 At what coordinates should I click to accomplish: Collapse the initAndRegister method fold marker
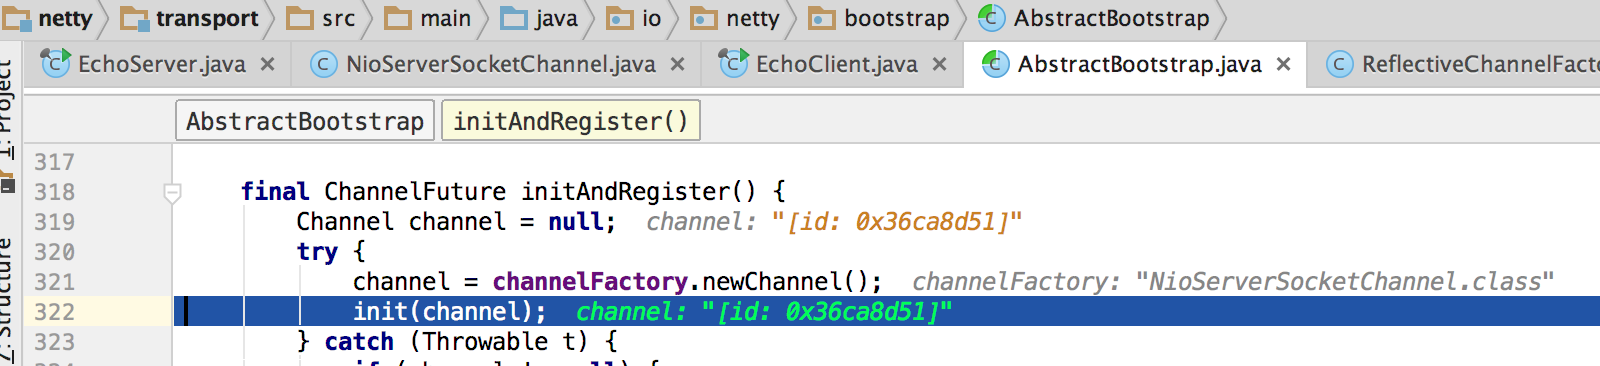(172, 192)
